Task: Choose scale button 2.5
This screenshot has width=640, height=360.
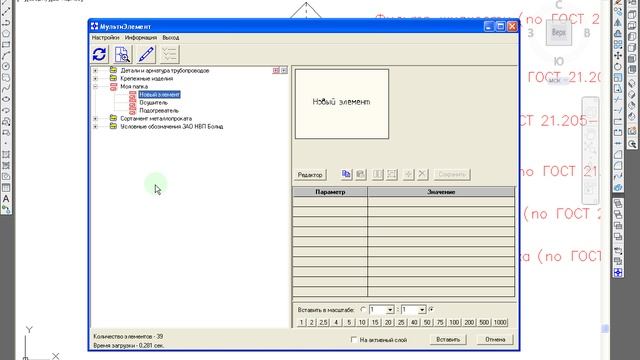Action: (324, 322)
